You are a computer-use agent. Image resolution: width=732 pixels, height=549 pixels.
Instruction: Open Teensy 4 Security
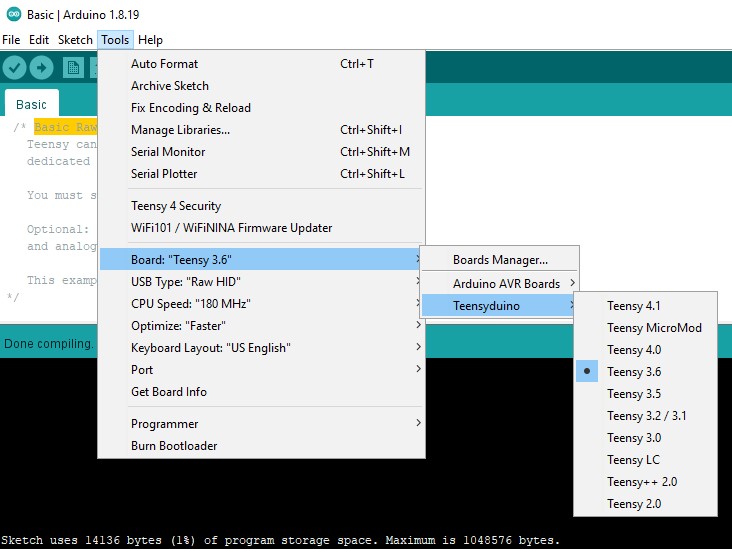tap(262, 206)
